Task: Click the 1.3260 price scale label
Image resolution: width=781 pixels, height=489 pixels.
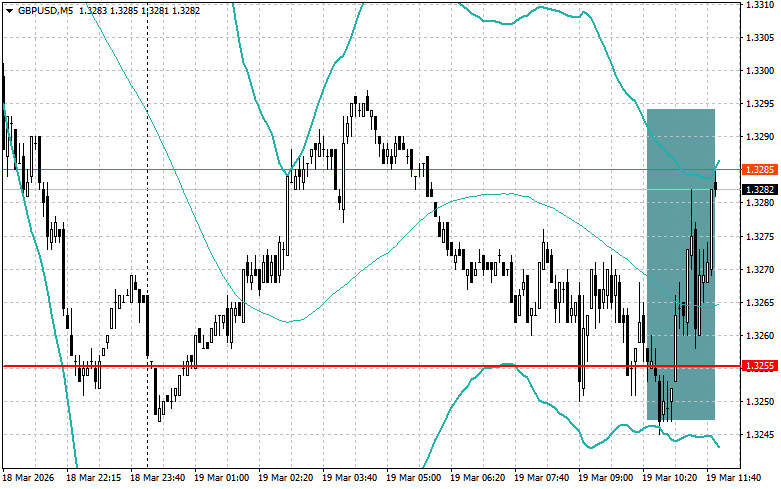Action: click(x=760, y=336)
